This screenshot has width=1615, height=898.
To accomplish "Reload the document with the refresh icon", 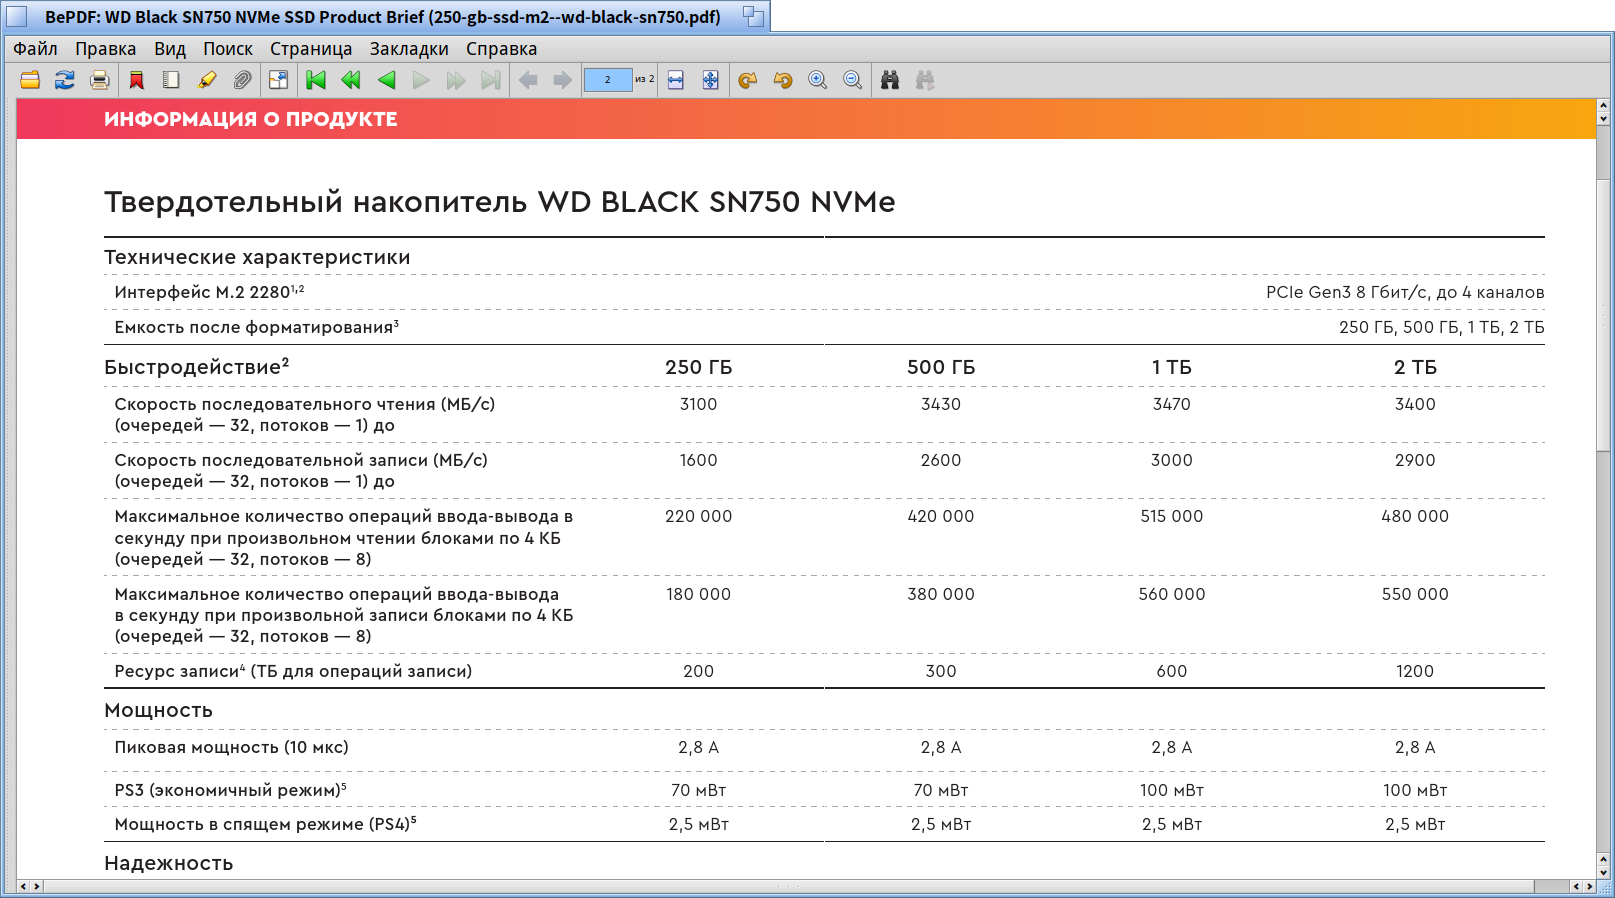I will point(65,80).
